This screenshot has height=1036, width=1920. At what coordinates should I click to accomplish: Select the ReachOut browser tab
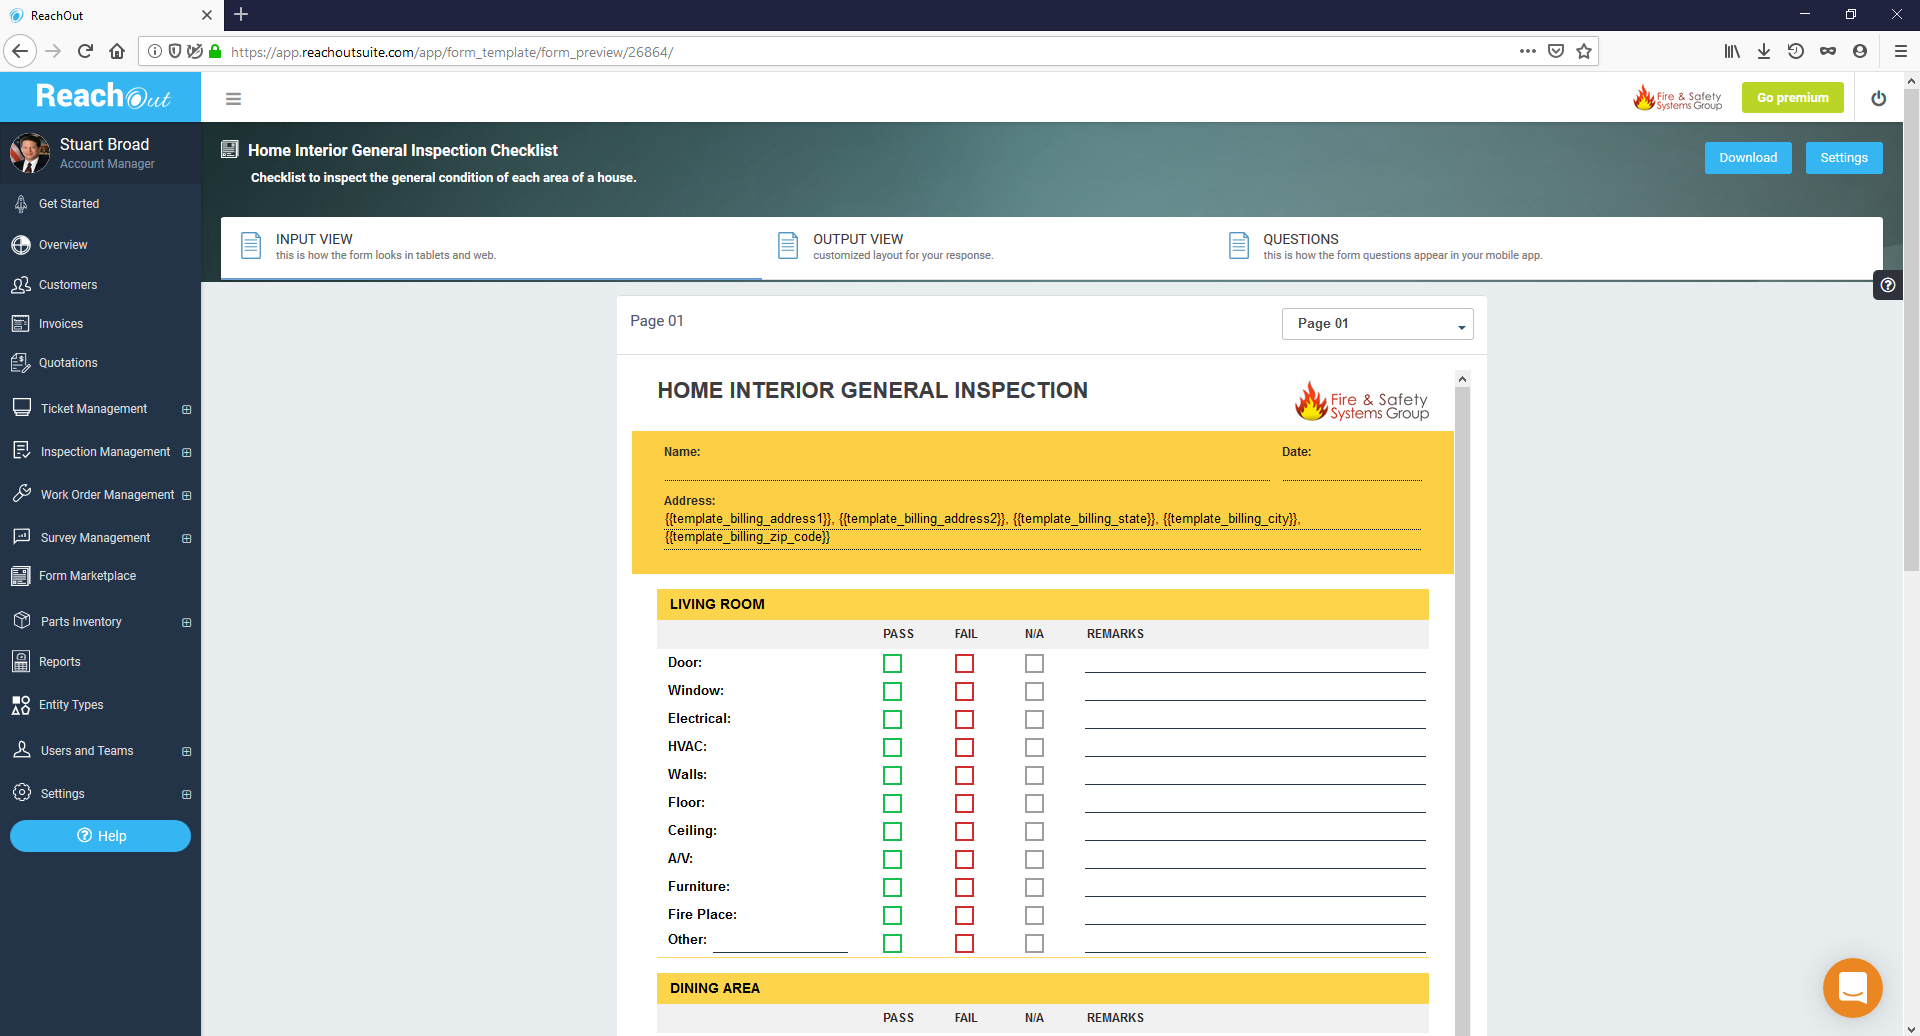click(x=110, y=15)
